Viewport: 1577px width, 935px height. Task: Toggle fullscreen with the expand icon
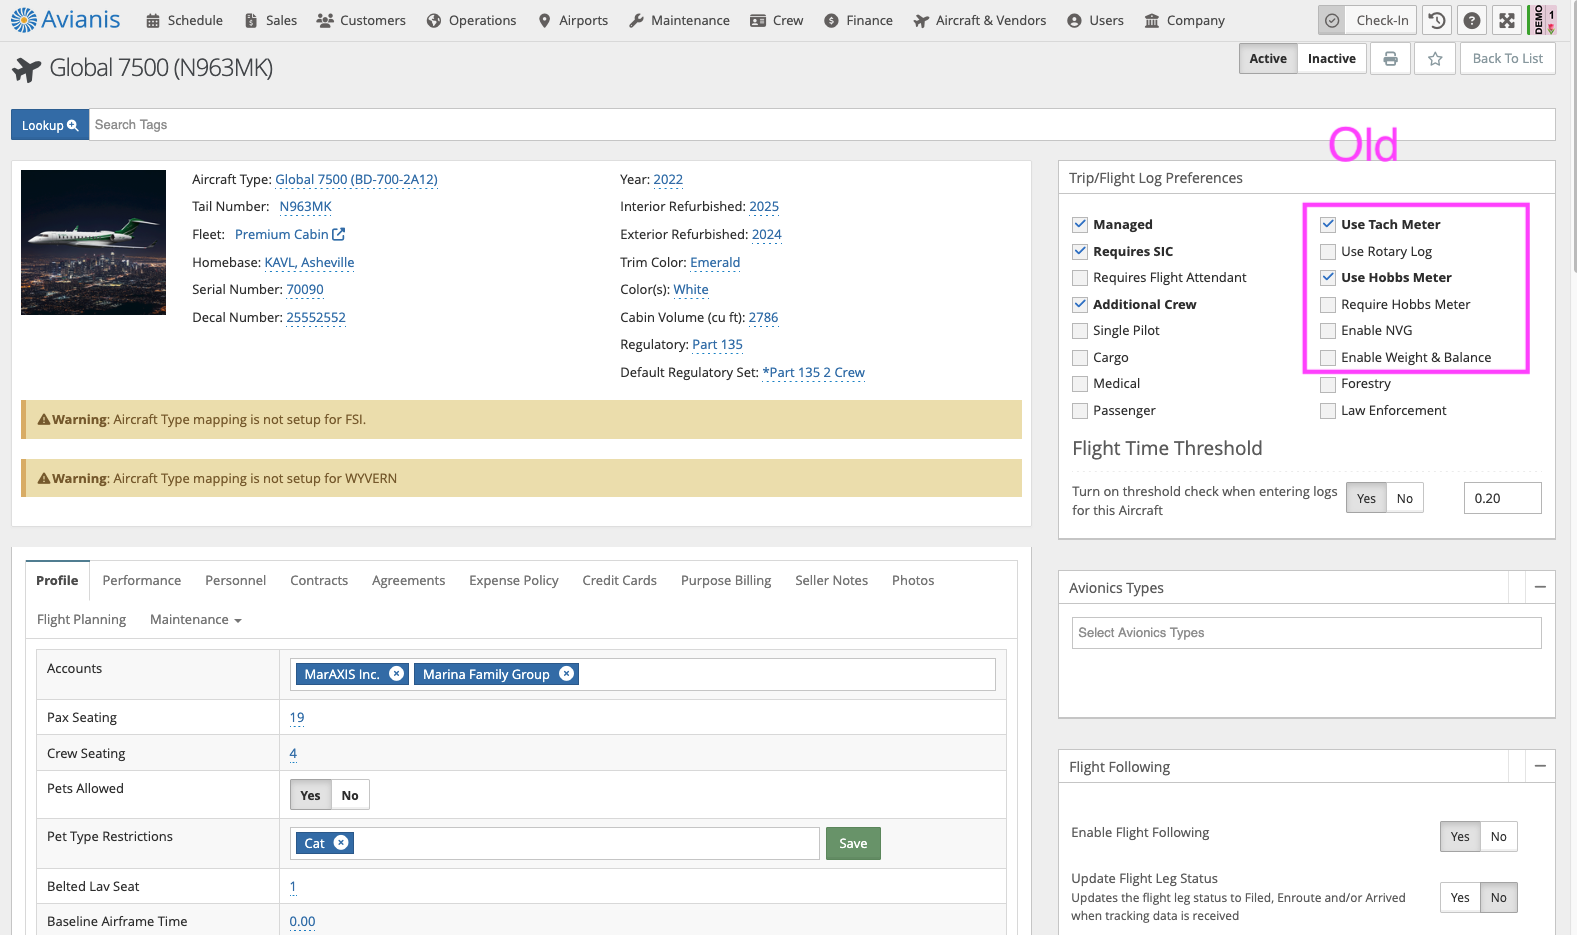point(1507,20)
